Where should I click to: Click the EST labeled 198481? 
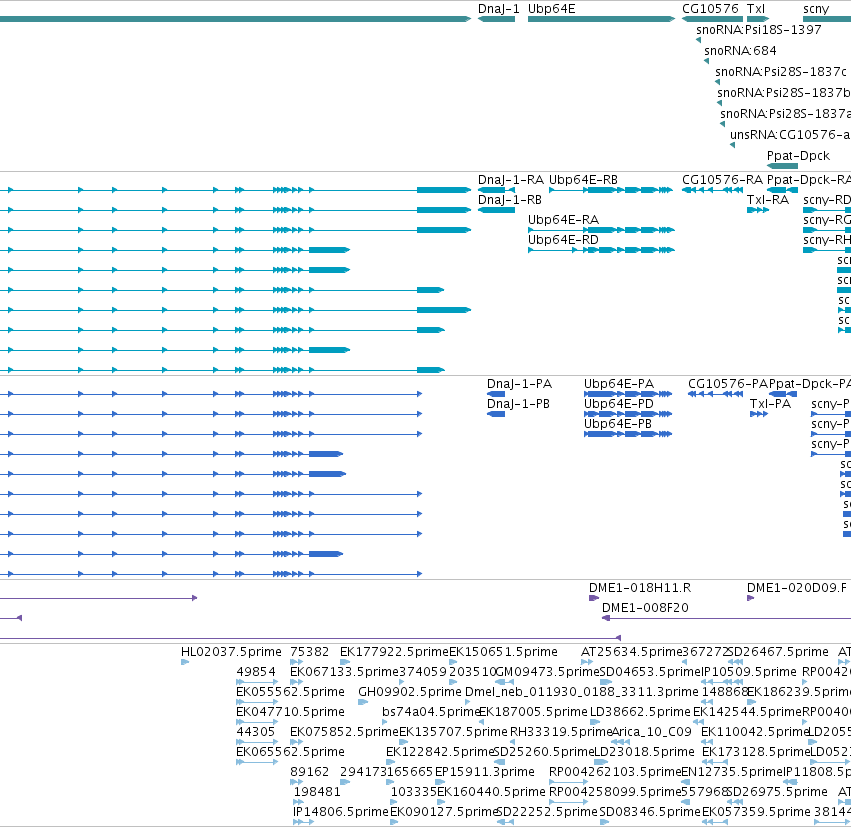[317, 792]
